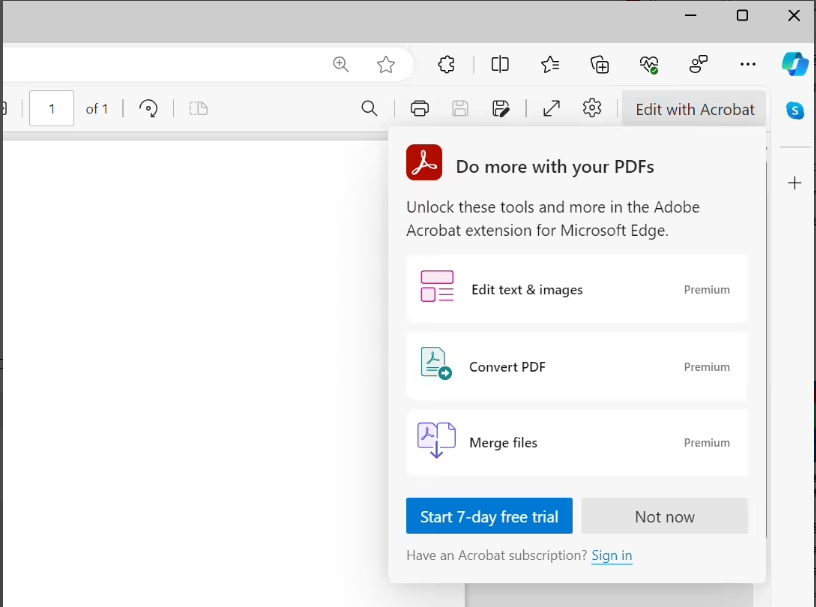816x607 pixels.
Task: Open the Favorites list icon
Action: pos(550,65)
